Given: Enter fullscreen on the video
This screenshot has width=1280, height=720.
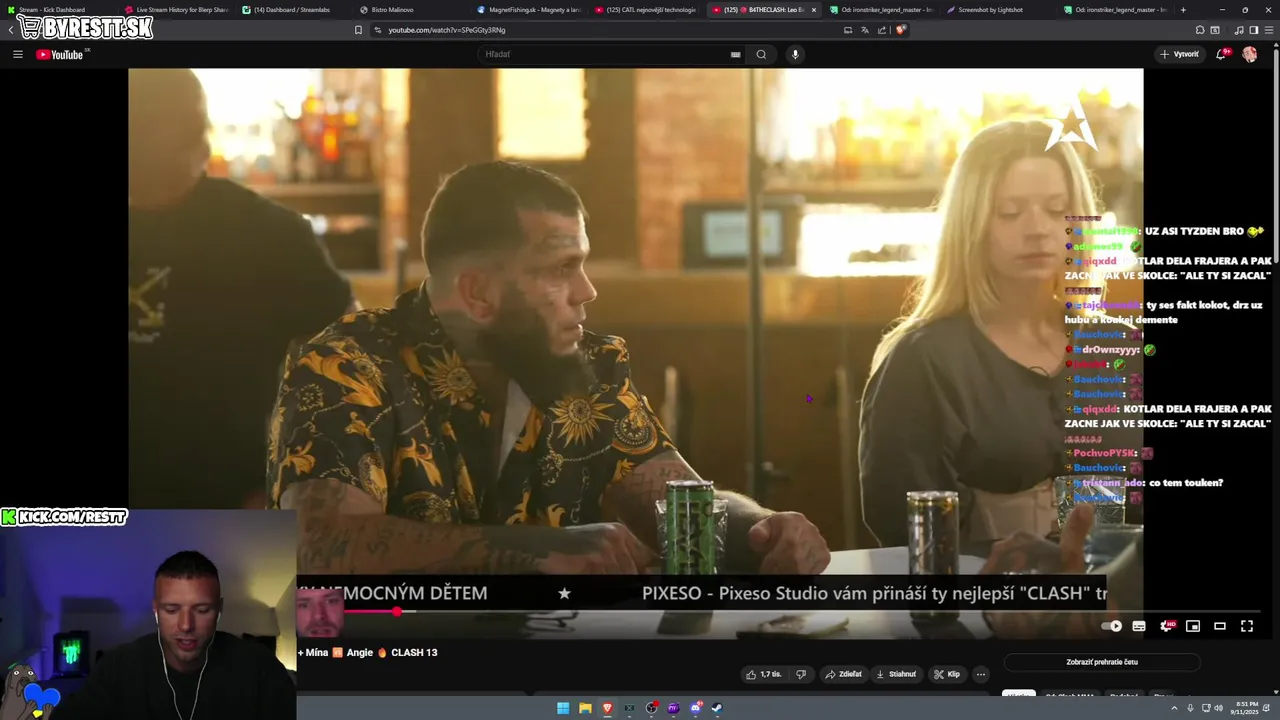Looking at the screenshot, I should coord(1247,626).
